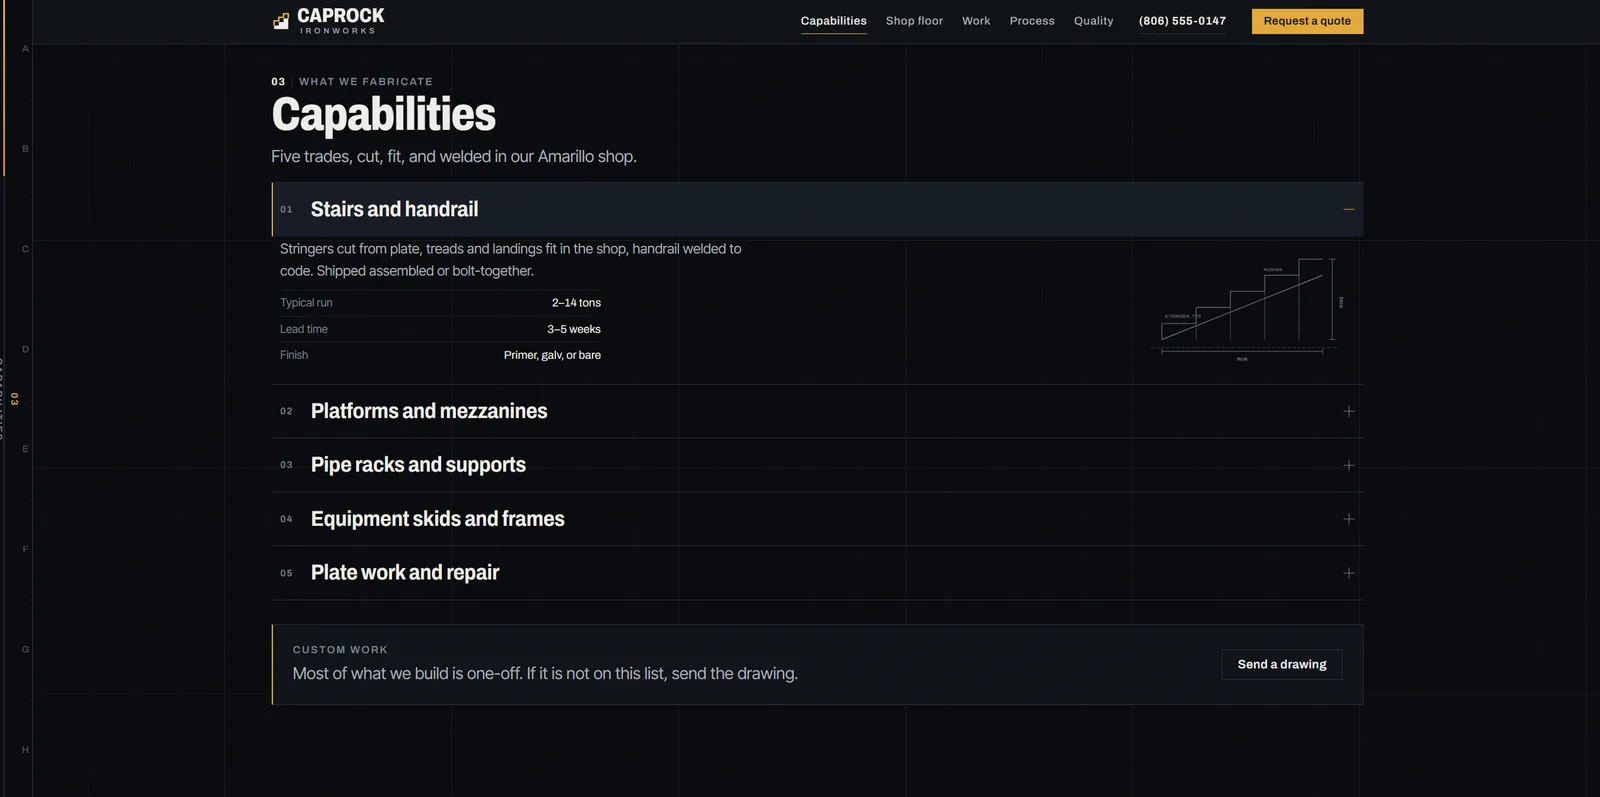Go to the Shop floor nav link
This screenshot has width=1600, height=797.
(x=914, y=21)
